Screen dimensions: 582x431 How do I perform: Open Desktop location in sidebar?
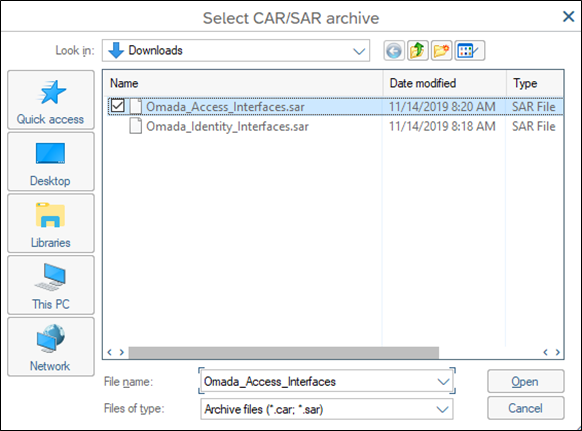click(x=51, y=161)
